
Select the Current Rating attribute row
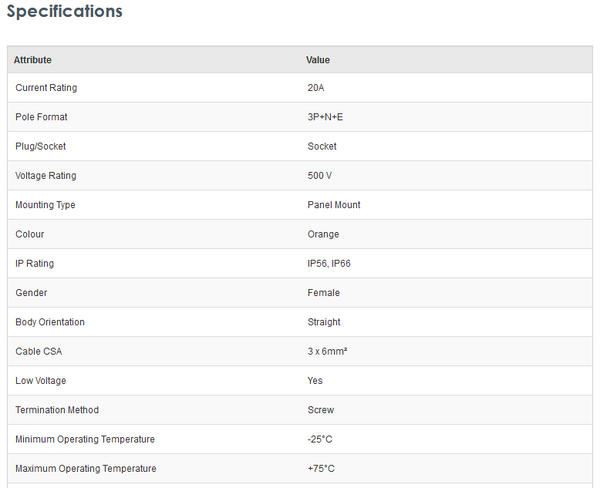46,88
